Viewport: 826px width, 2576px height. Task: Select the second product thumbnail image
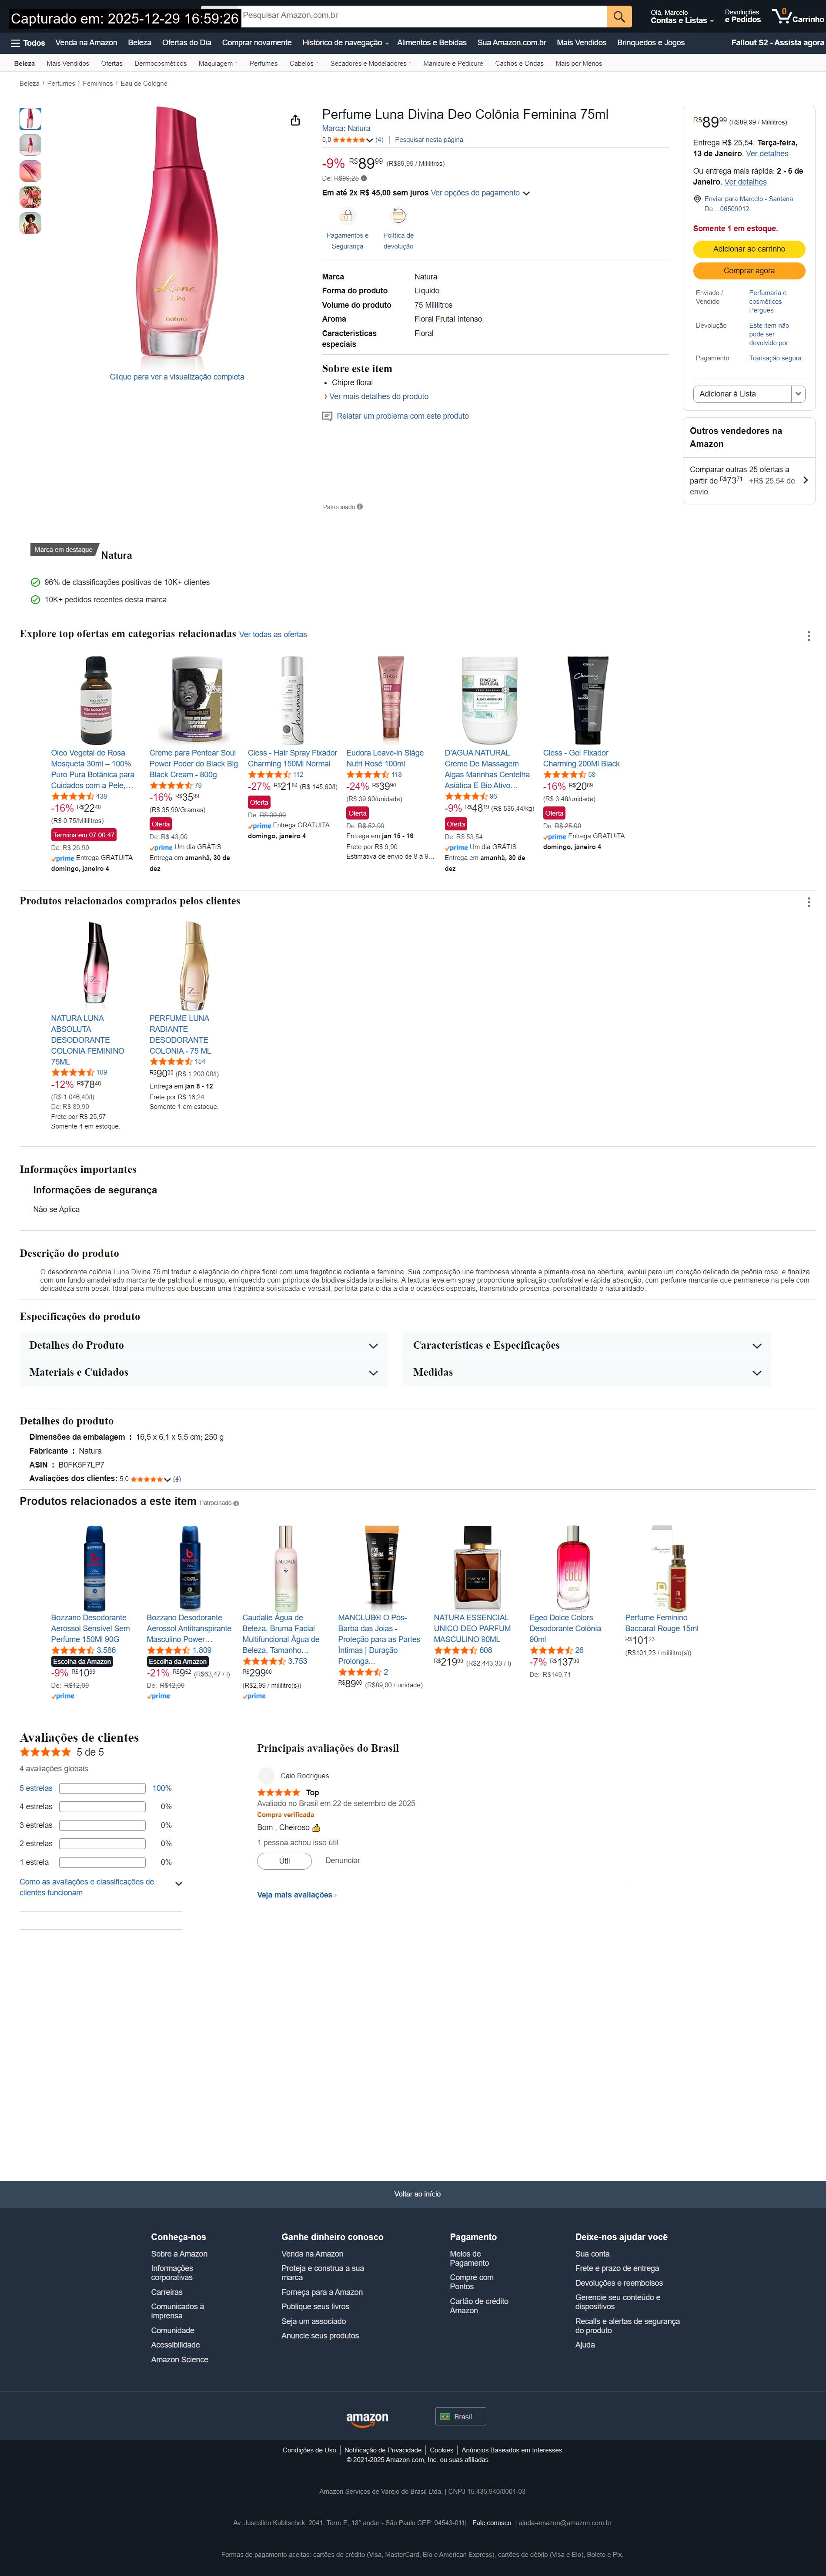tap(31, 145)
